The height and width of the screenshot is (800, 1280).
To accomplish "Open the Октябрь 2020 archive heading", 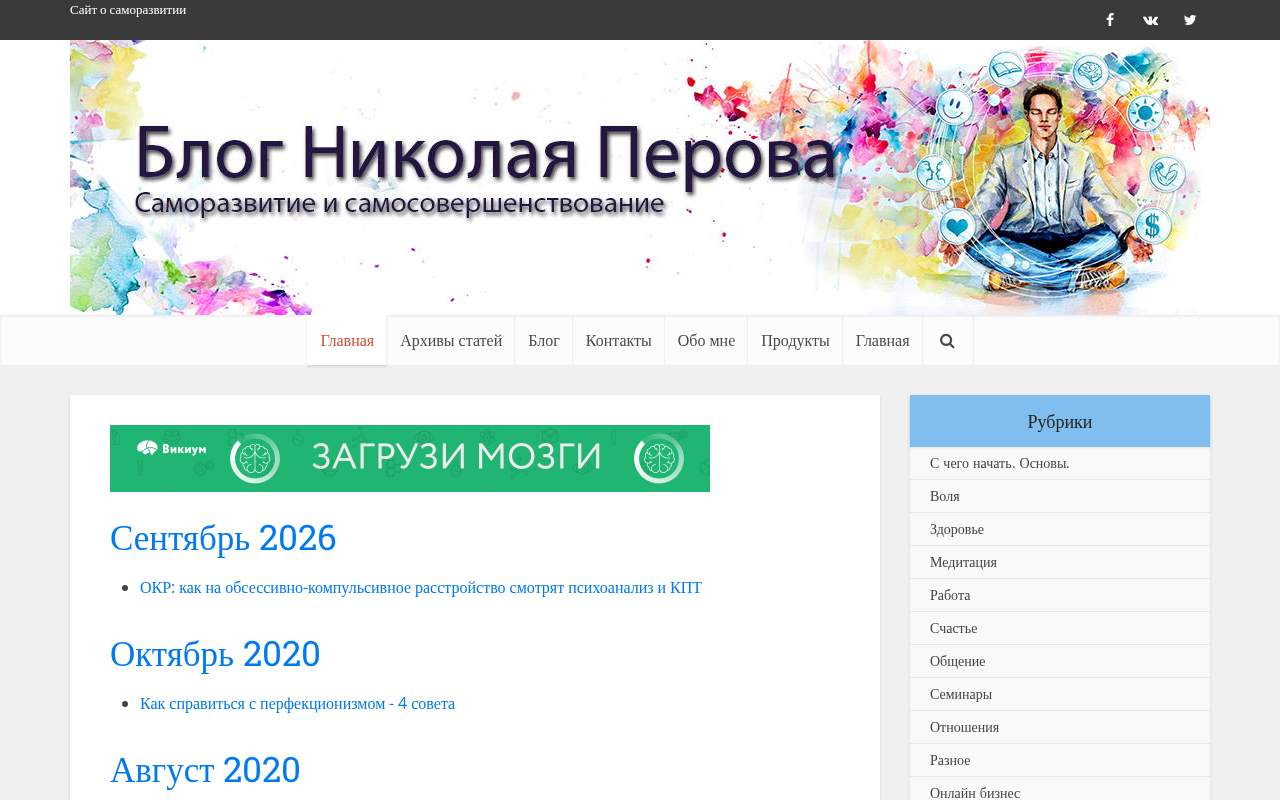I will coord(215,654).
